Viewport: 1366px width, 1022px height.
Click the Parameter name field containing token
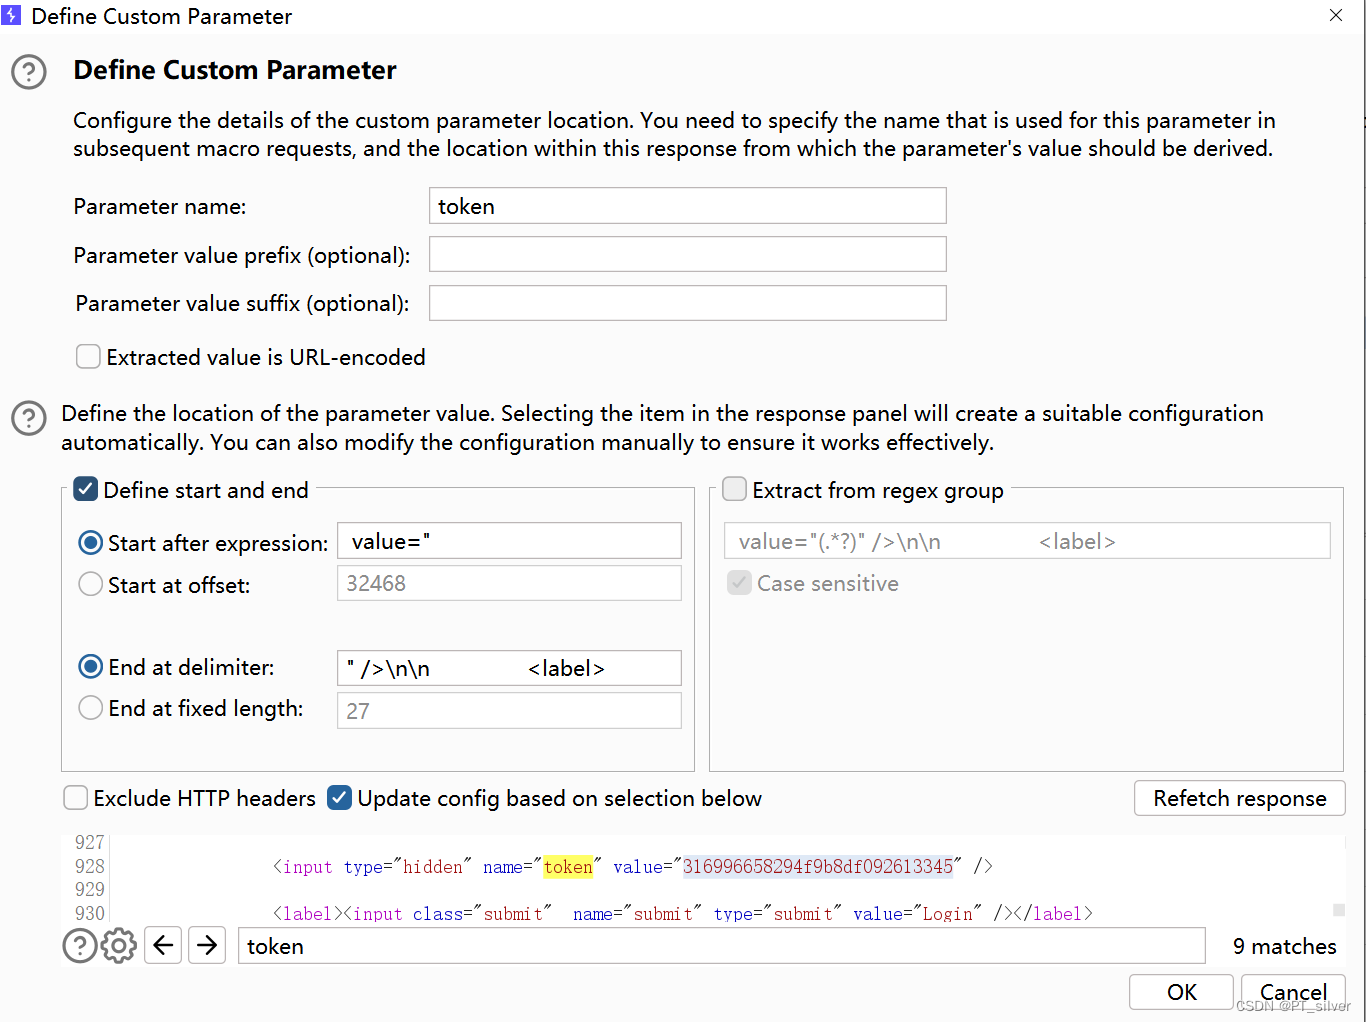(x=688, y=206)
